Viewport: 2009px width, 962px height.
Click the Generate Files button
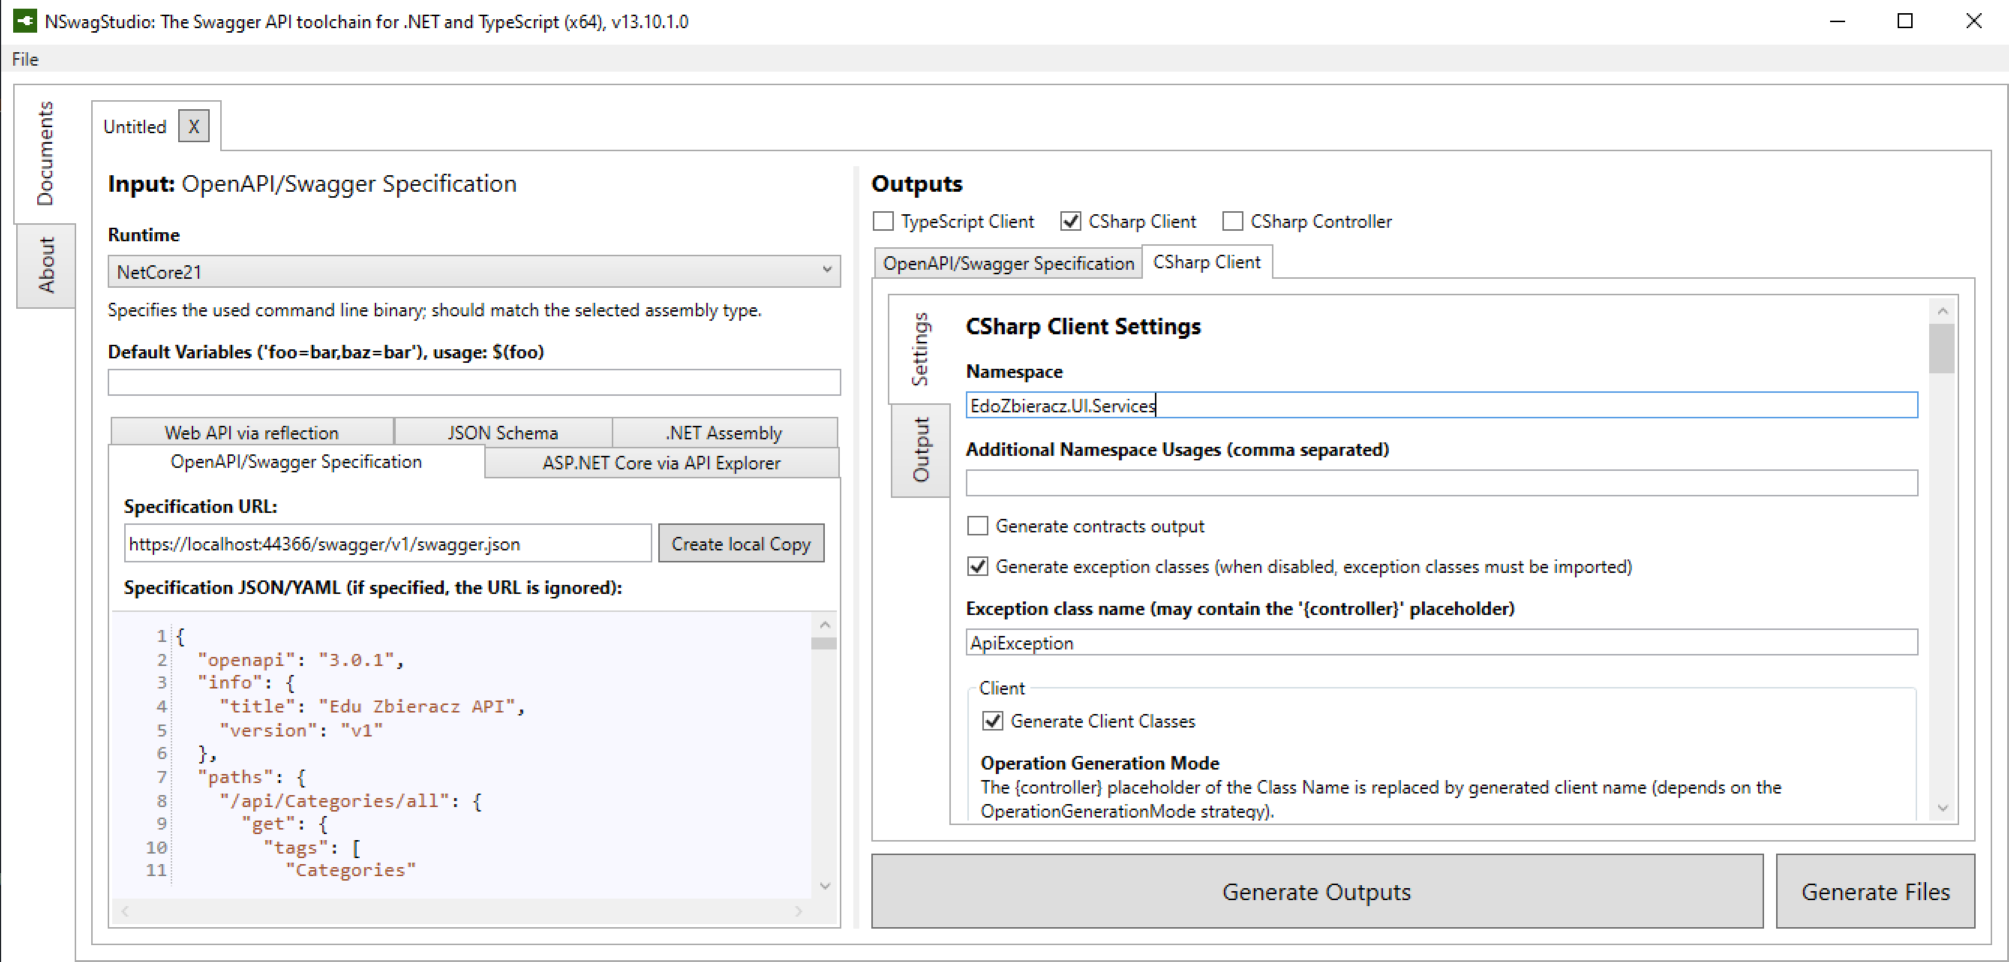(1876, 891)
